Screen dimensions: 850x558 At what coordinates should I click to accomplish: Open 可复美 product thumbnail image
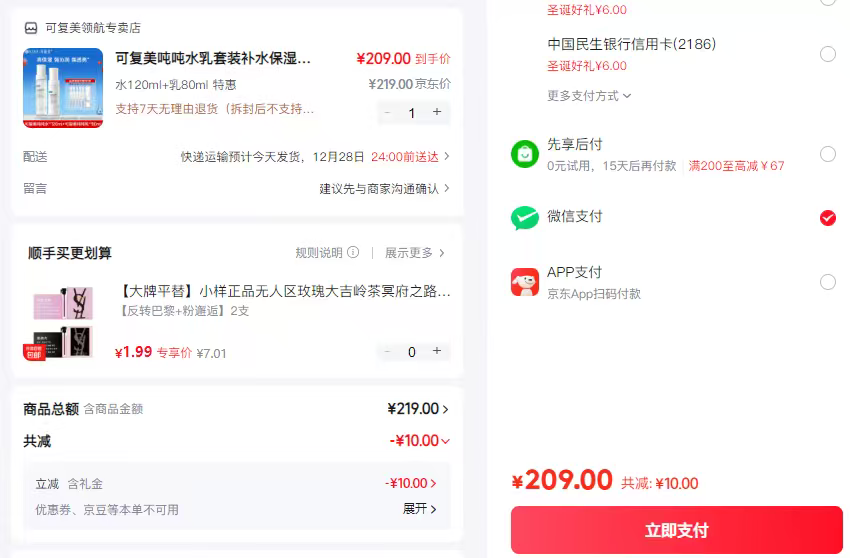tap(63, 88)
